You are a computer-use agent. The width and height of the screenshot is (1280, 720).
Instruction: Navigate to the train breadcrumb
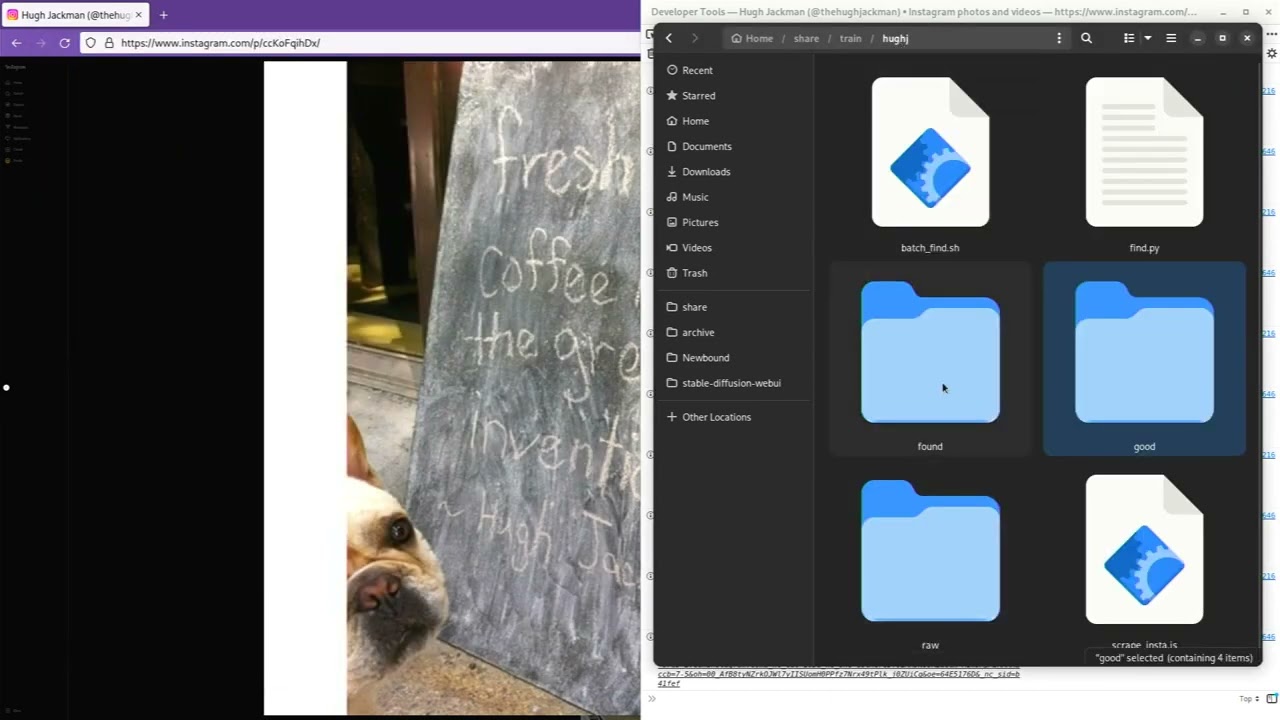(x=850, y=38)
